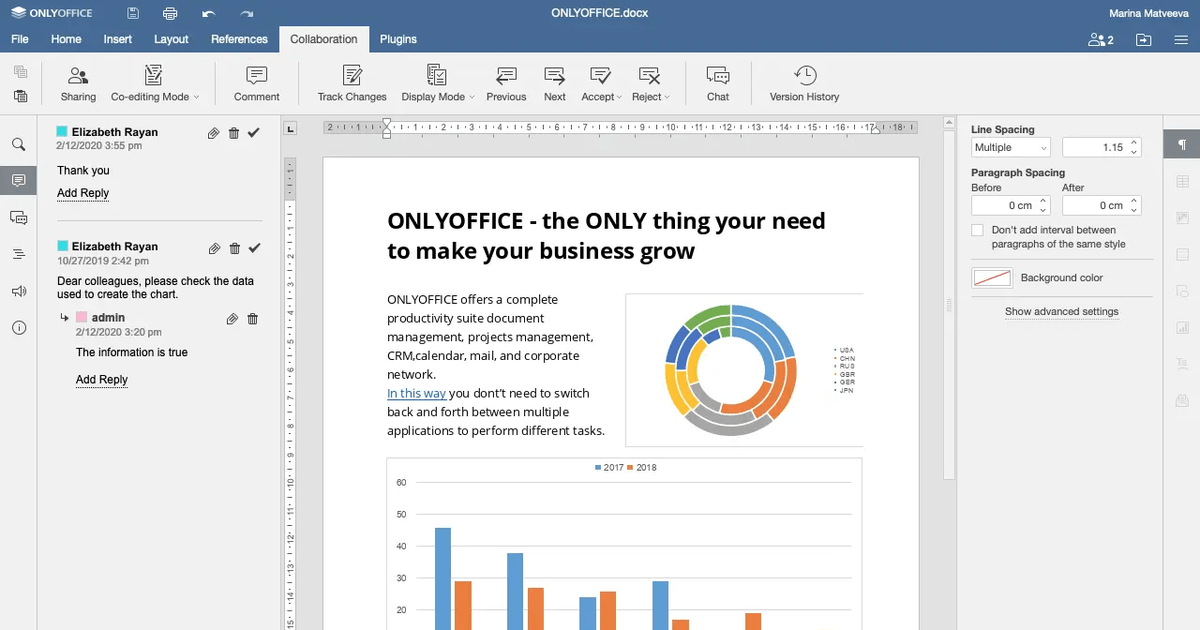Screen dimensions: 1200x630
Task: Click the view settings hamburger icon
Action: (1181, 40)
